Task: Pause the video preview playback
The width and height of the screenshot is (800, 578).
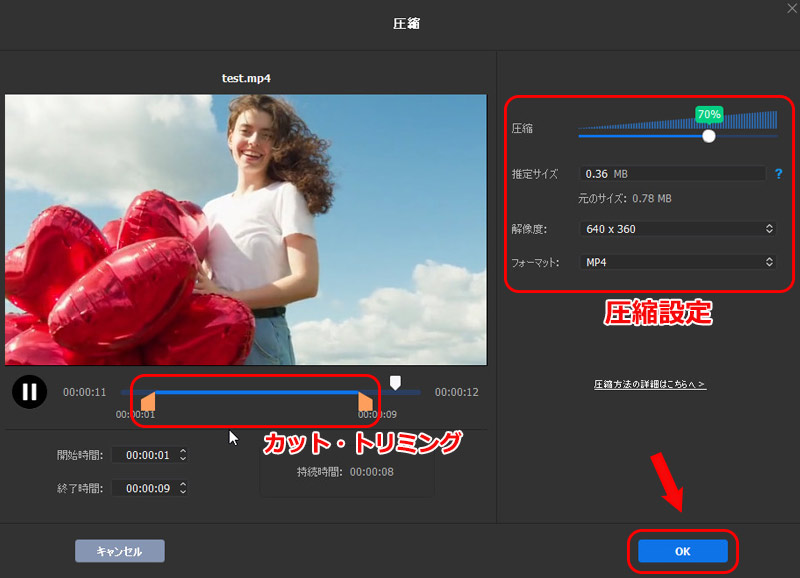Action: [29, 392]
